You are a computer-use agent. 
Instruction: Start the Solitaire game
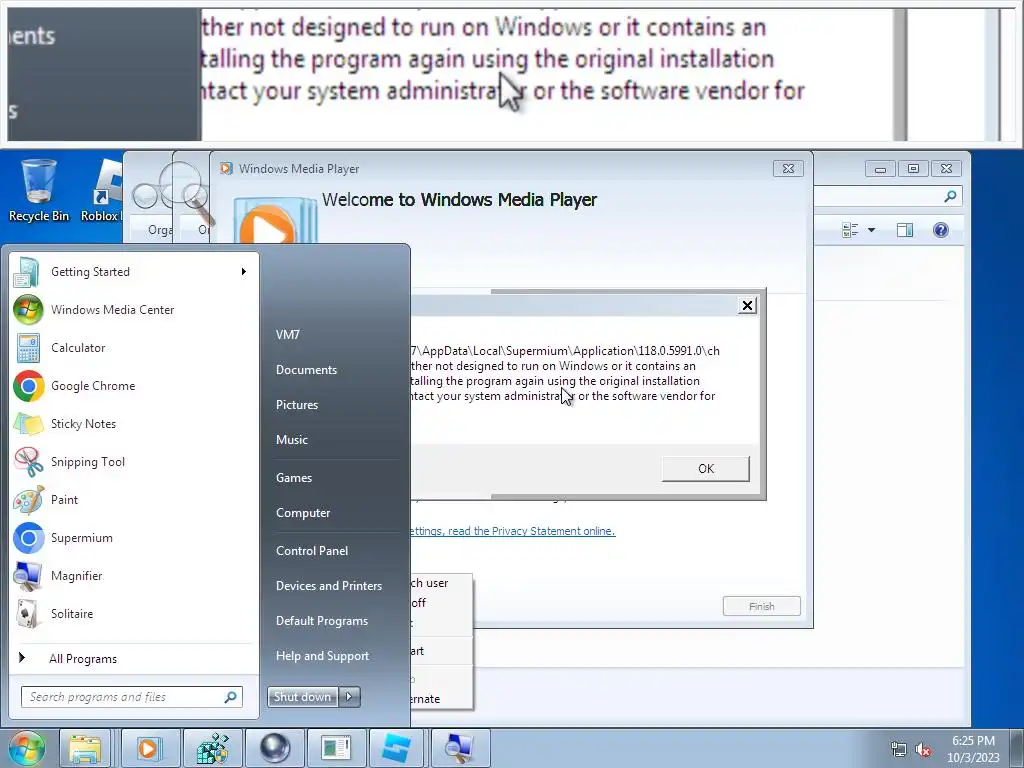pyautogui.click(x=134, y=613)
